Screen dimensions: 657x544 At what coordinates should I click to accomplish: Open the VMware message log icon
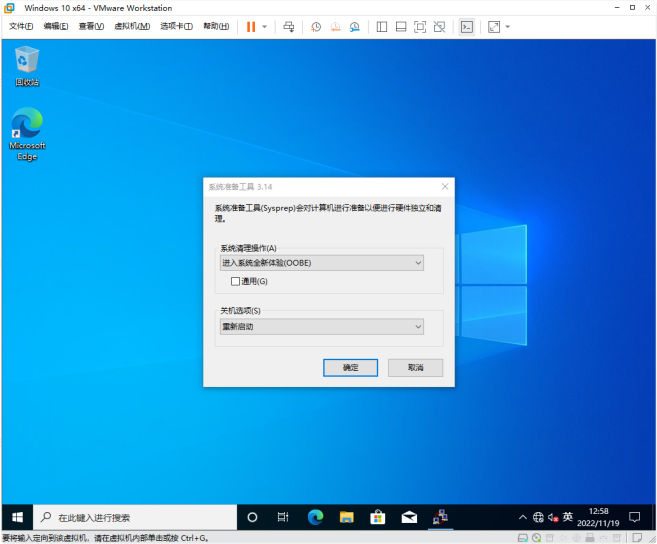coord(637,538)
